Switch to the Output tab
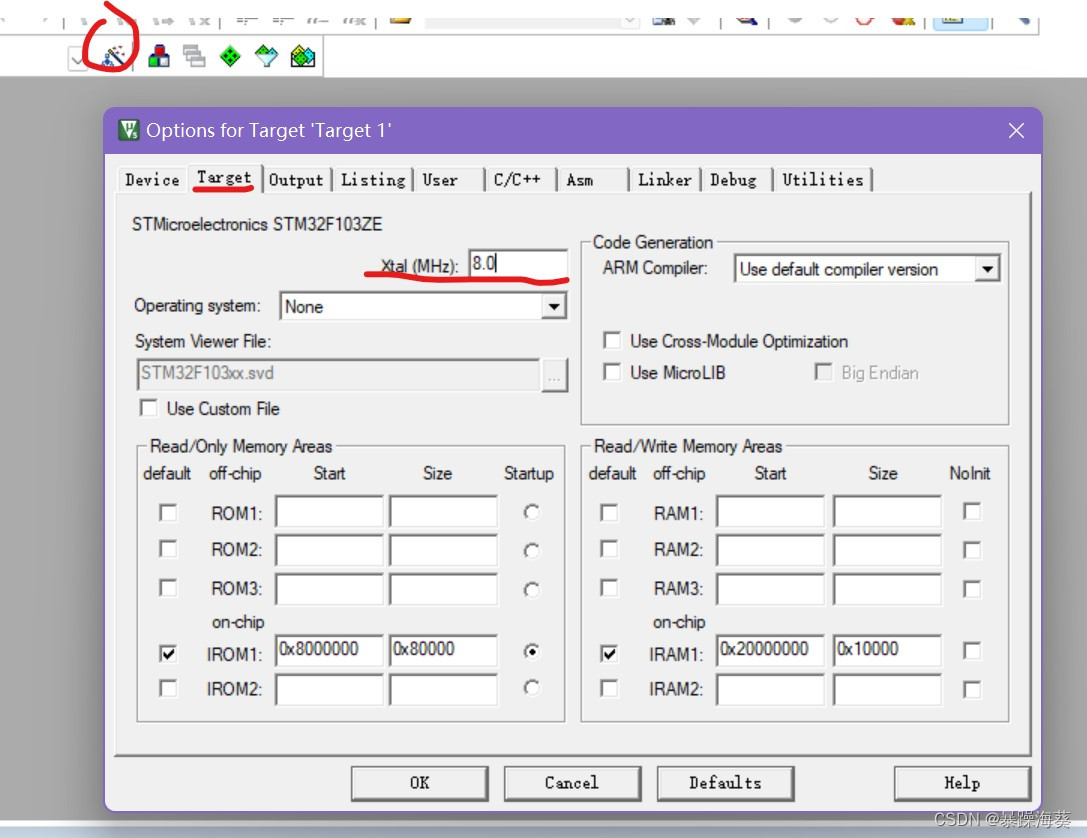Viewport: 1087px width, 838px height. 296,180
